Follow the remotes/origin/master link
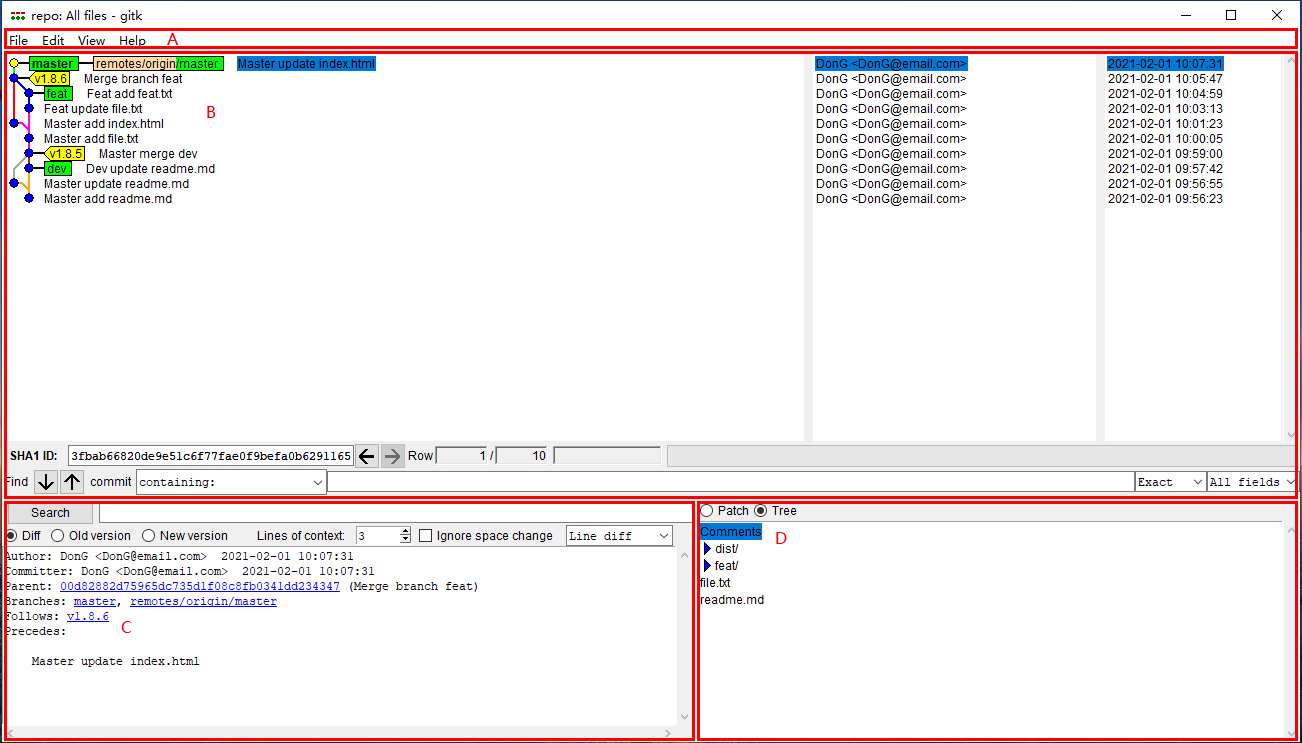 (204, 602)
